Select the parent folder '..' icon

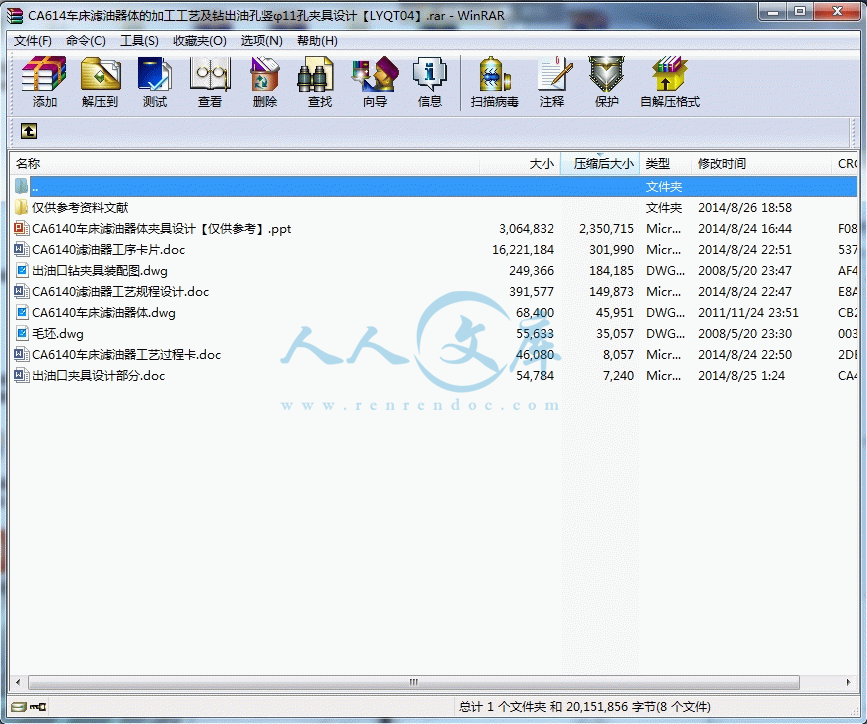click(21, 186)
